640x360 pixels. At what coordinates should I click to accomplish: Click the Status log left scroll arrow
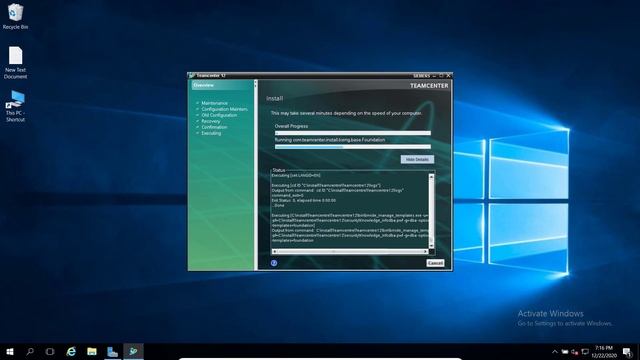[x=274, y=251]
